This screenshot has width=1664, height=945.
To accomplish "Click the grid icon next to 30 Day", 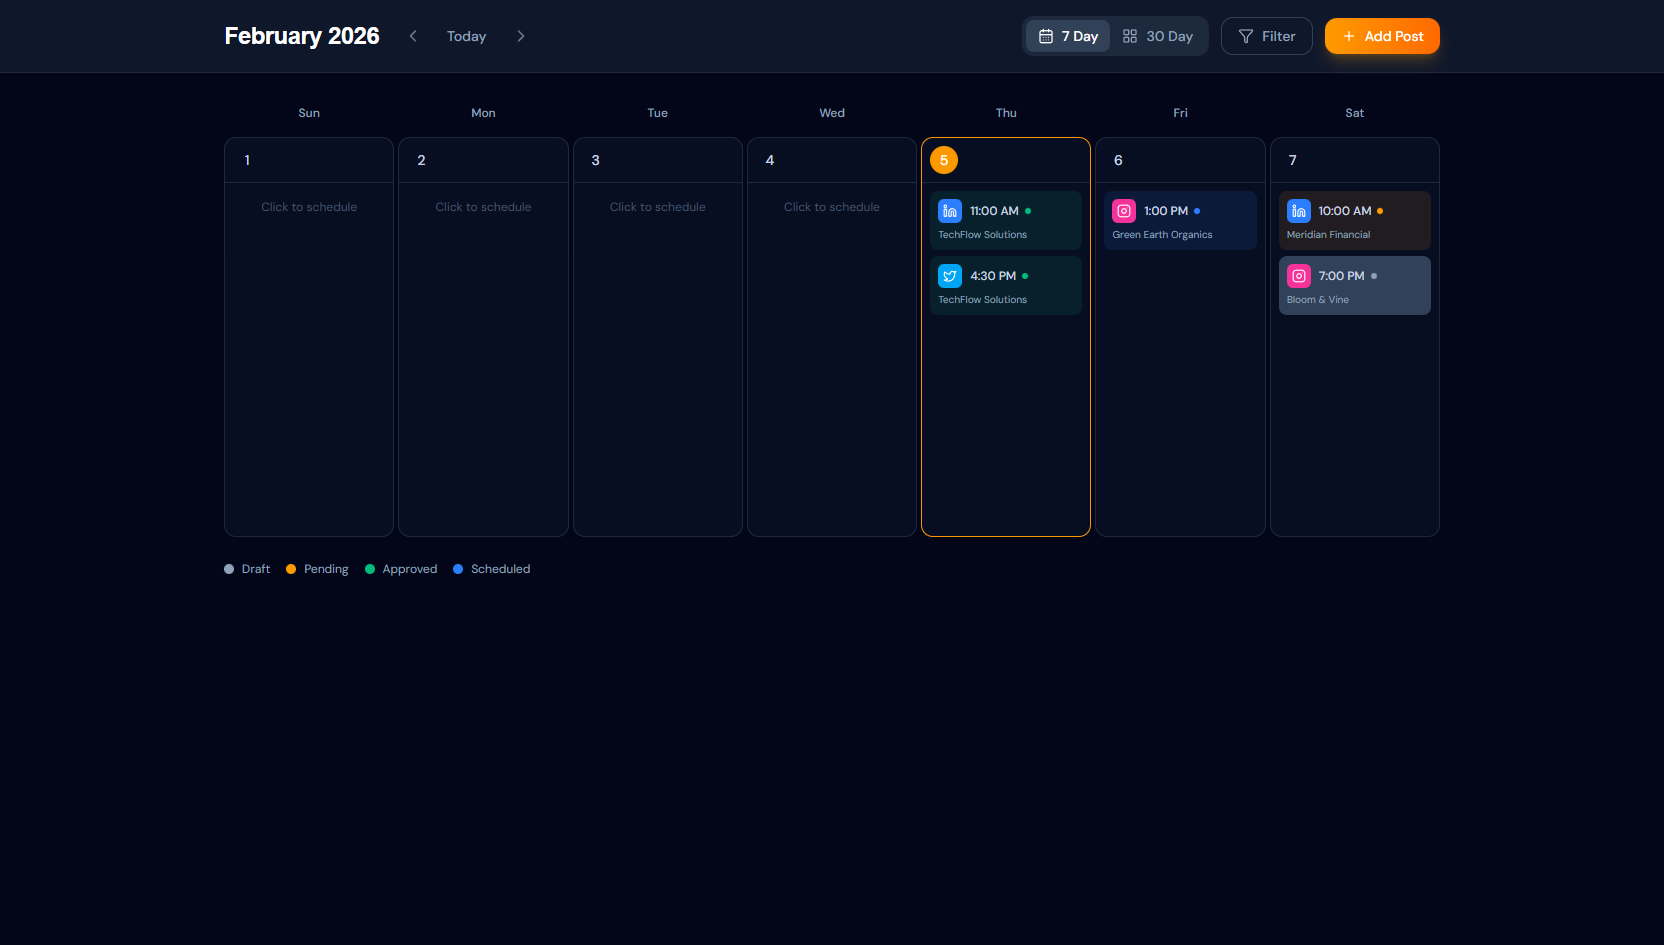I will click(x=1129, y=36).
